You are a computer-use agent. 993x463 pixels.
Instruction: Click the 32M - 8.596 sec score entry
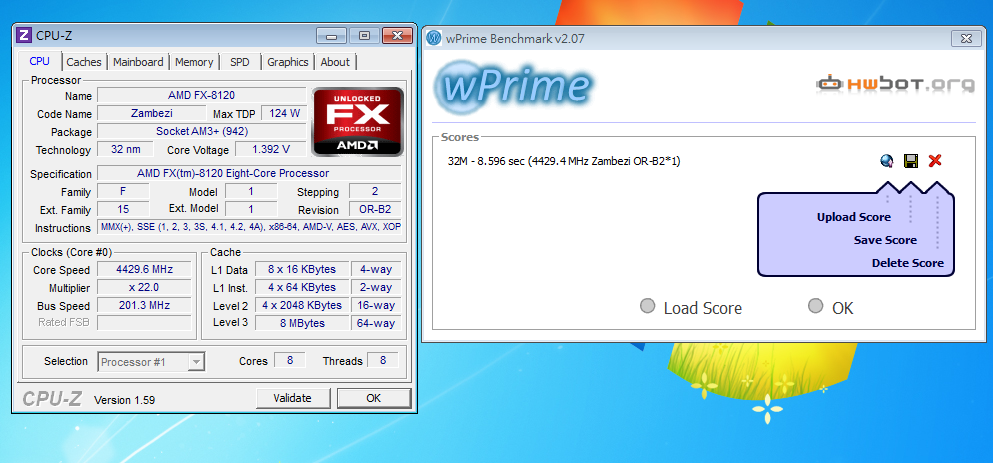(x=564, y=162)
